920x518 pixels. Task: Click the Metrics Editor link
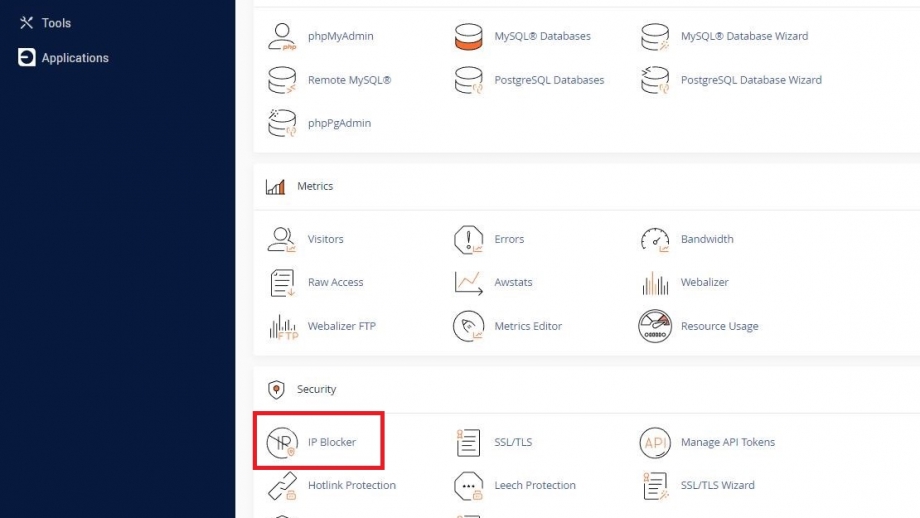tap(528, 326)
